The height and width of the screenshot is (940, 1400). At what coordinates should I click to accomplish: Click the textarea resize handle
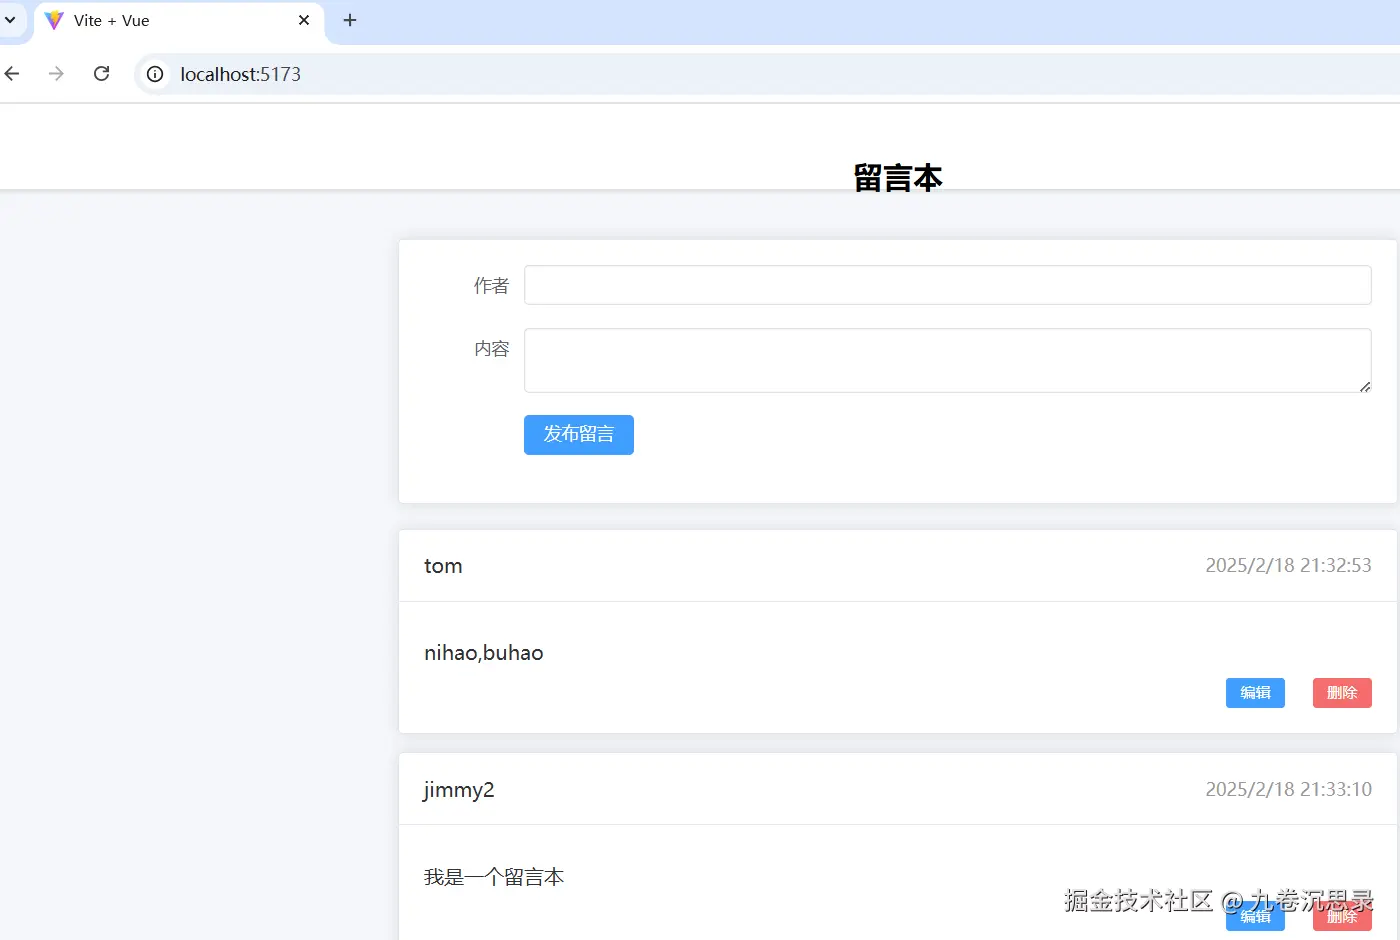pos(1365,386)
